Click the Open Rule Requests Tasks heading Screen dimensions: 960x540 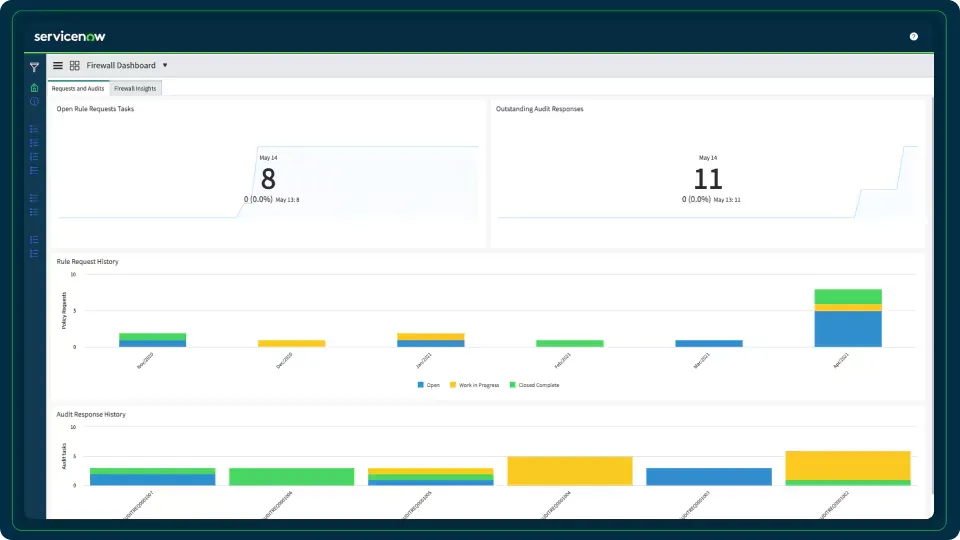click(95, 109)
